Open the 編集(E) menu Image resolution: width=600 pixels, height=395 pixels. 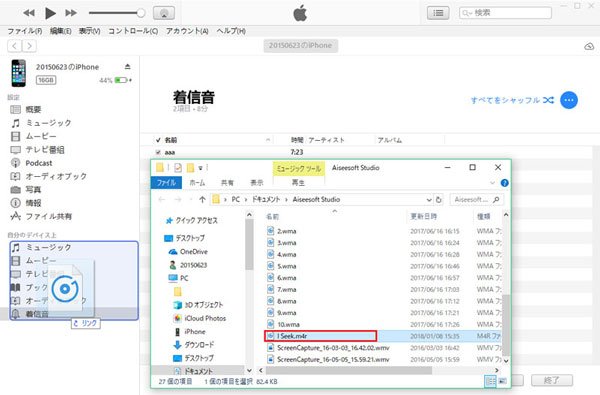[60, 31]
